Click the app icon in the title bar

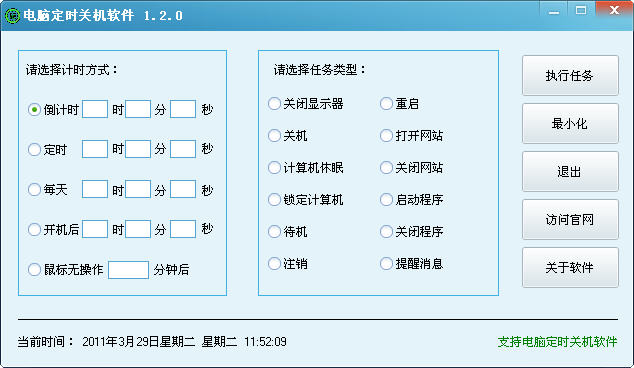[x=12, y=16]
